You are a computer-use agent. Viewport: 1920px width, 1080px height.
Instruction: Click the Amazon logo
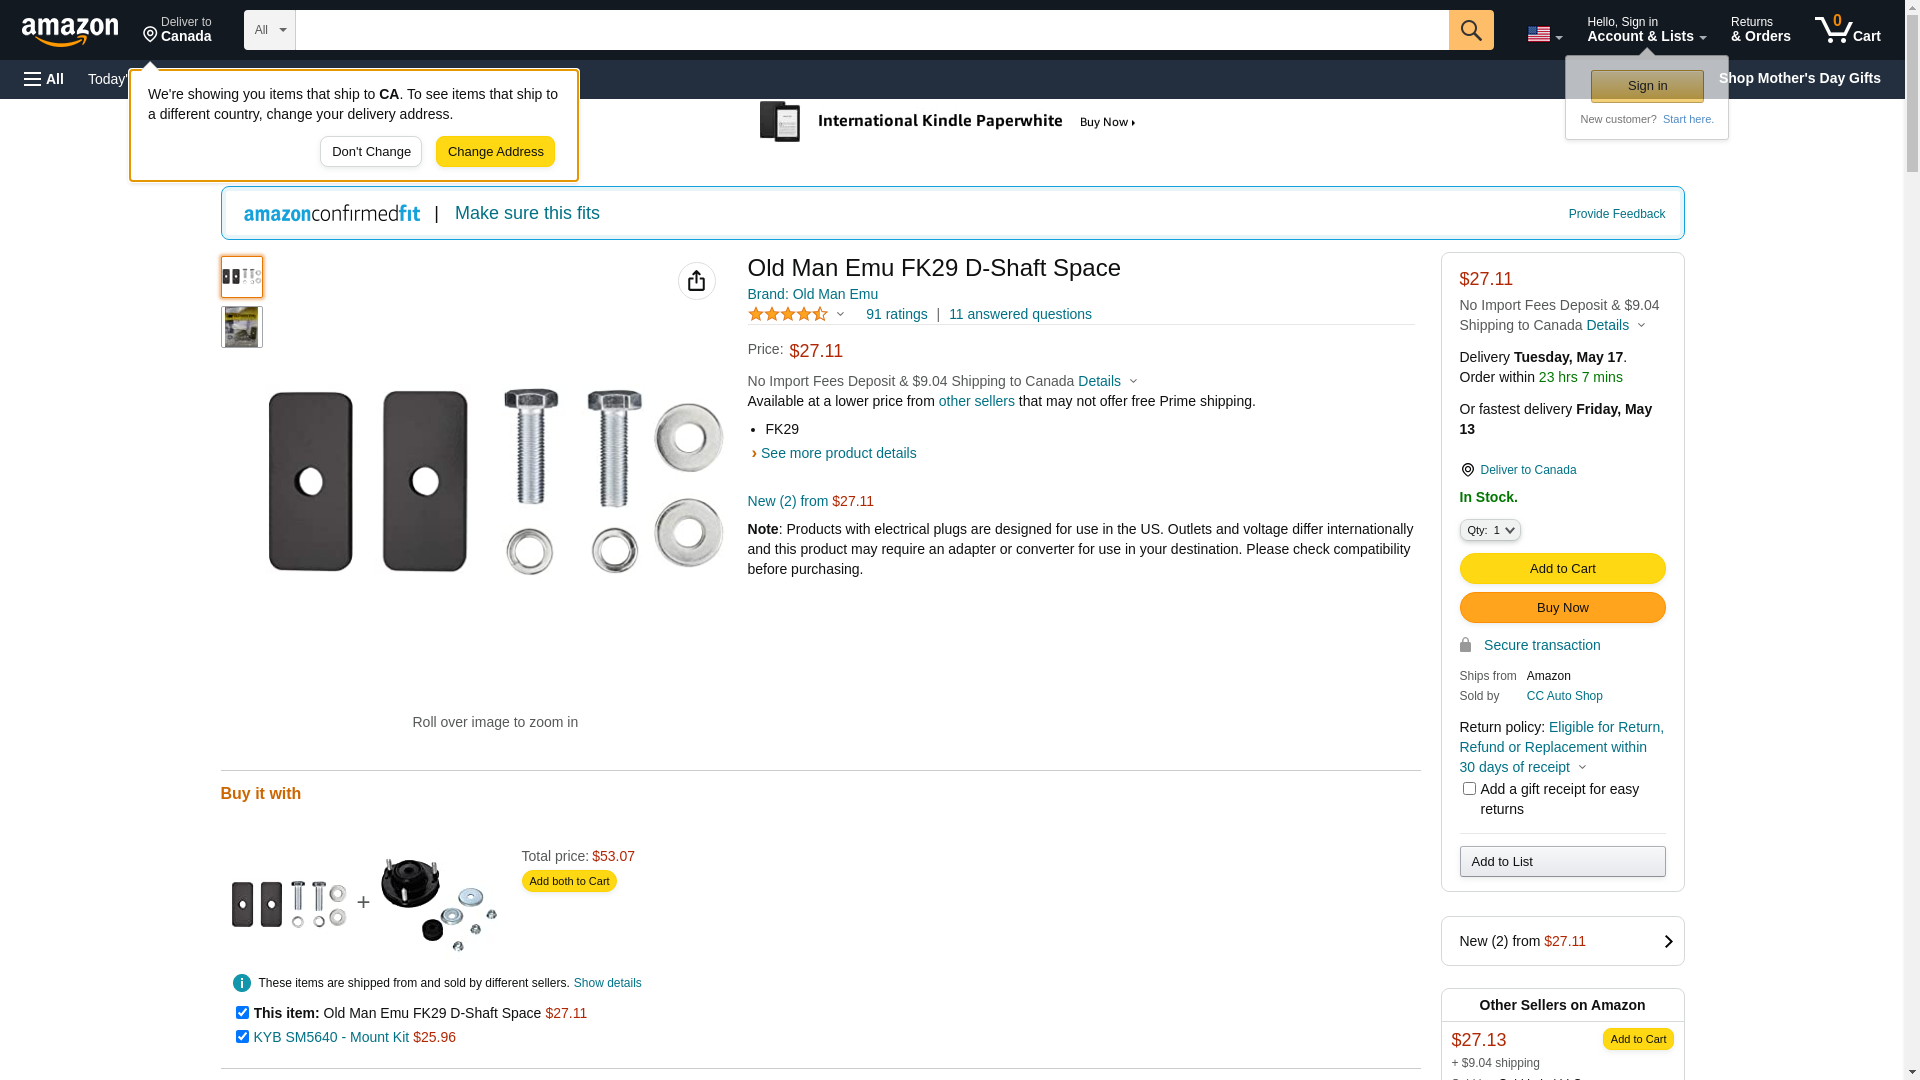70,31
